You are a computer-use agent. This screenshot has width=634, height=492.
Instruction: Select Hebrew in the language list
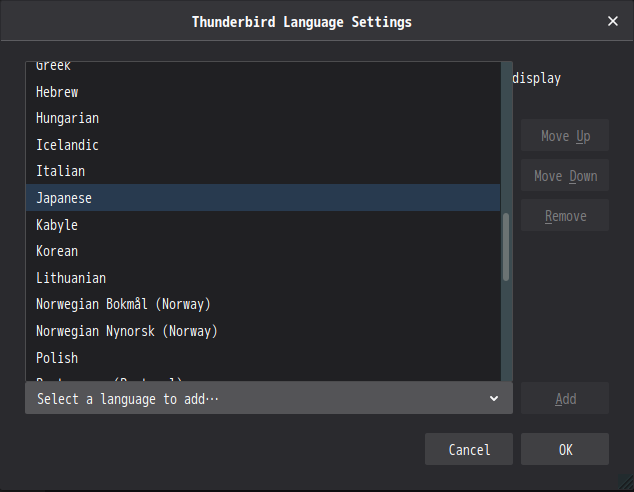point(263,92)
